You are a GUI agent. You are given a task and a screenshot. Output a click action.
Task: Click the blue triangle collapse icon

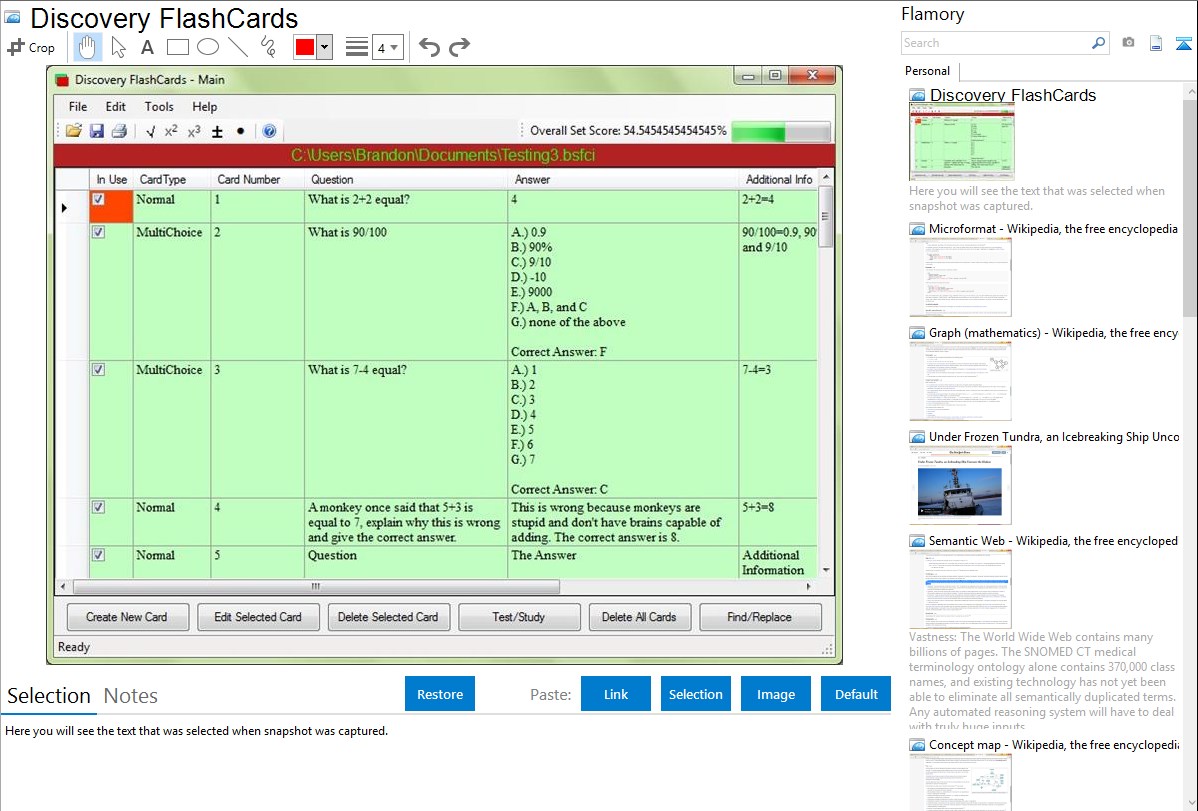click(x=1183, y=43)
